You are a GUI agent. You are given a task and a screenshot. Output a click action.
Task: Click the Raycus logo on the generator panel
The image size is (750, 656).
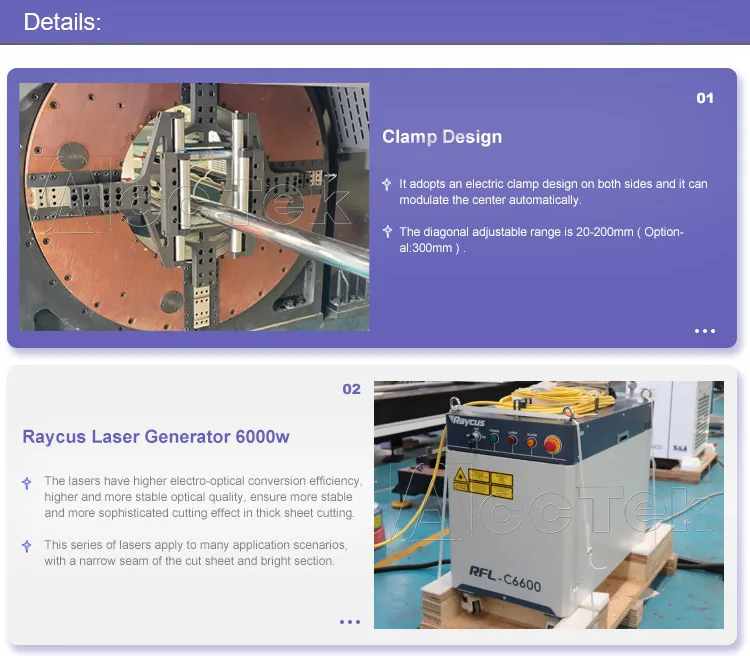pyautogui.click(x=468, y=421)
